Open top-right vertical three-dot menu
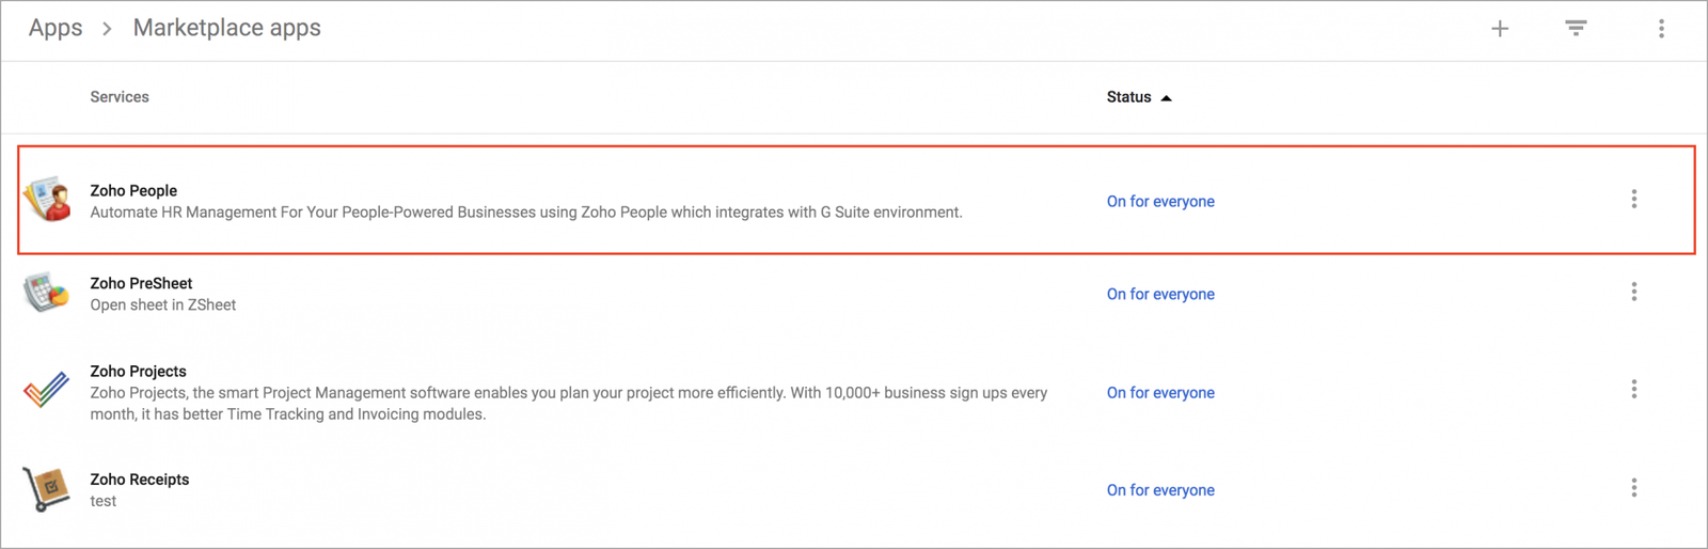 tap(1661, 29)
